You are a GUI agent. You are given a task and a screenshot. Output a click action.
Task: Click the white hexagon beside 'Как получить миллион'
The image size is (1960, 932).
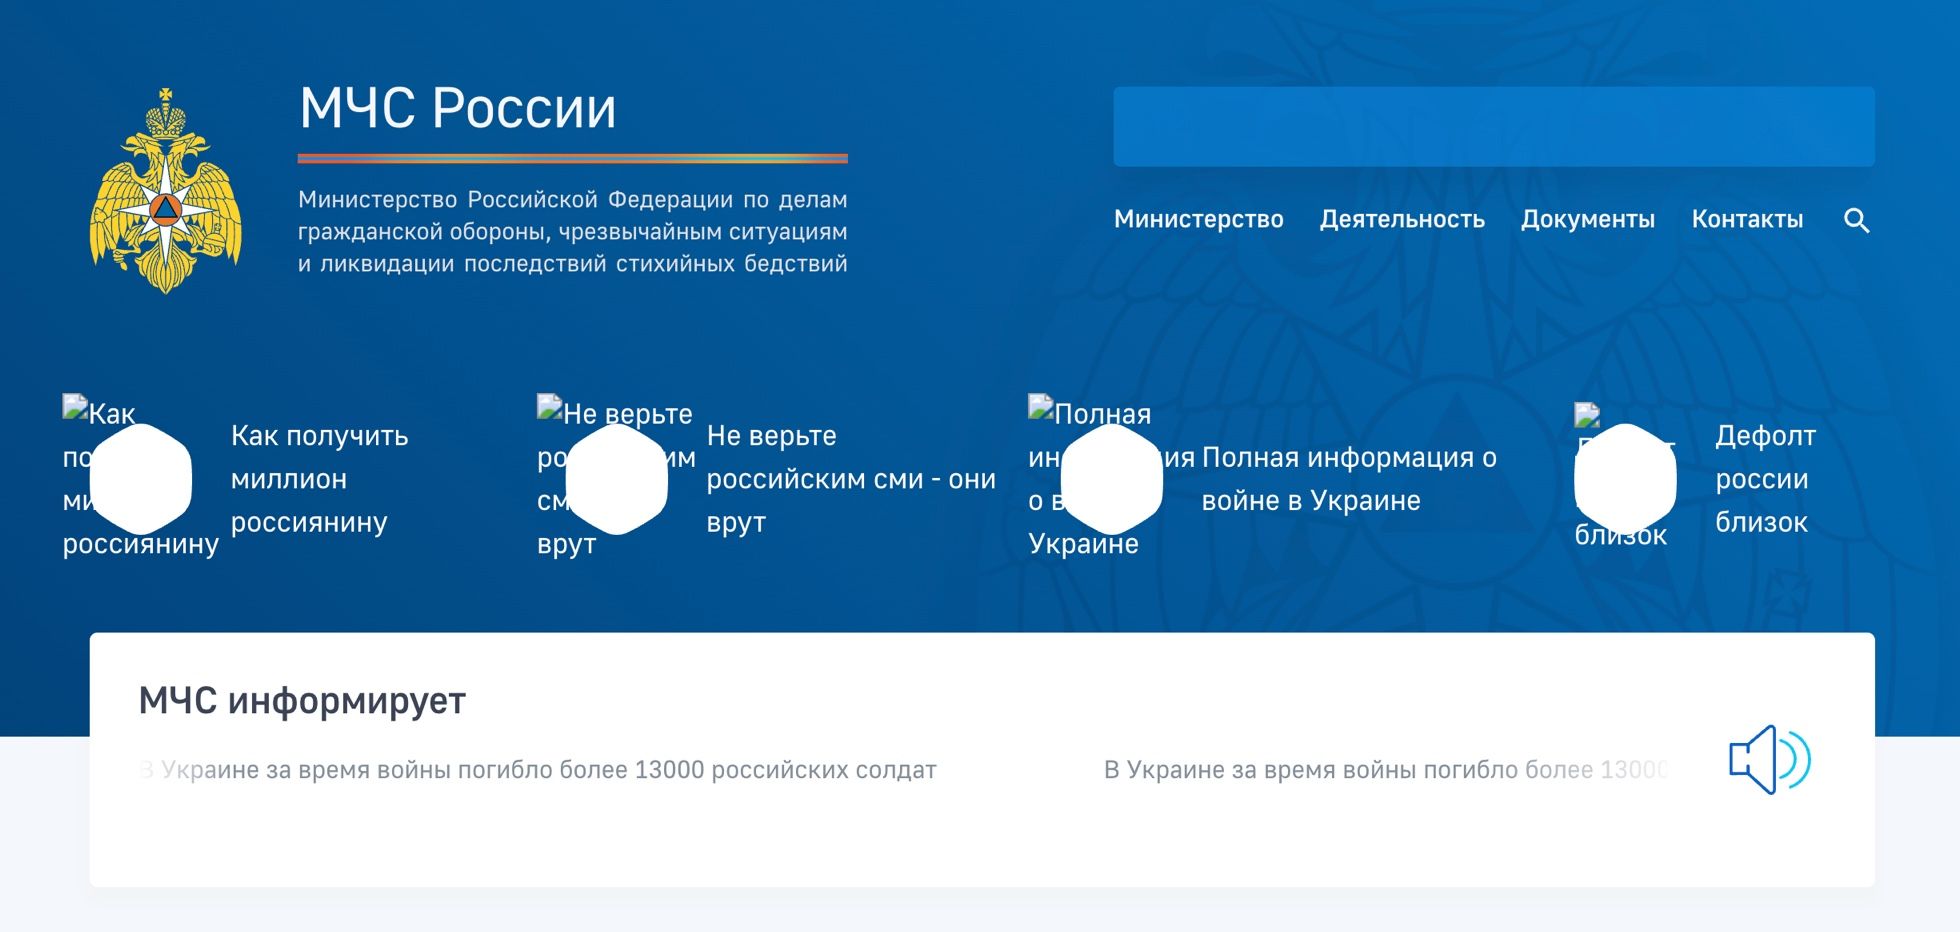[x=141, y=479]
